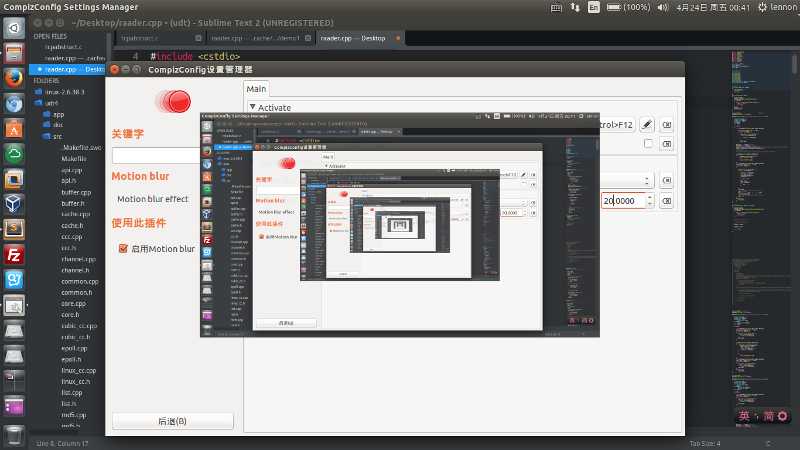Open buffer.cpp in the sidebar

[76, 192]
